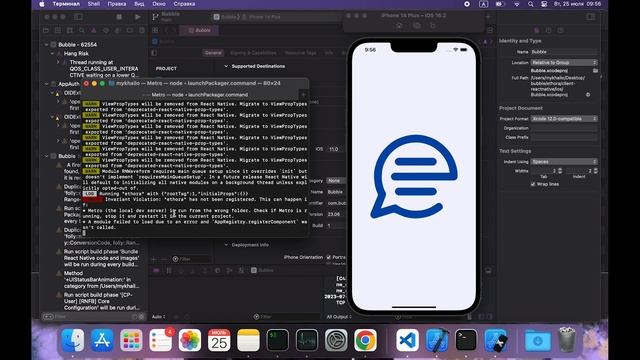
Task: Select the Bubble editor tab
Action: point(200,31)
